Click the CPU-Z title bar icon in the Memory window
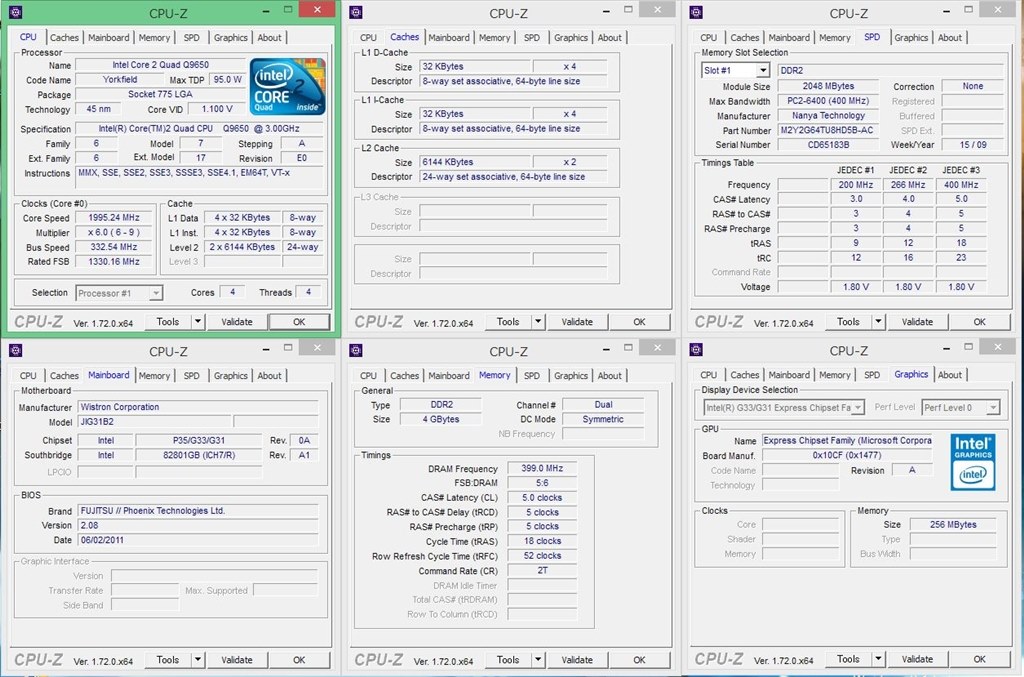The image size is (1024, 677). pos(357,350)
